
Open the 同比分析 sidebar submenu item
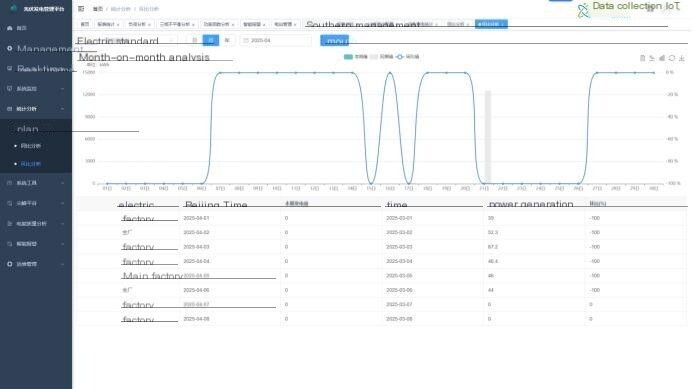point(31,146)
